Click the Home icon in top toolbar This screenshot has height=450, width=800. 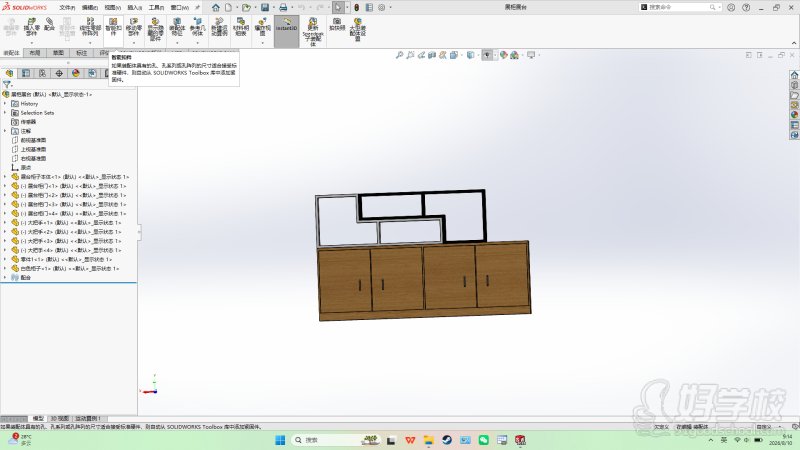(x=216, y=7)
